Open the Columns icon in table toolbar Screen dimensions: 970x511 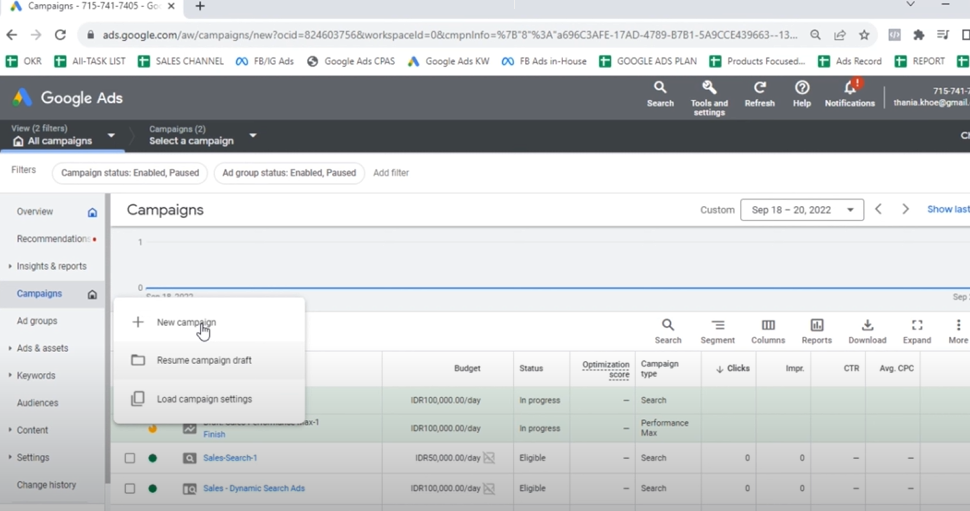(767, 326)
